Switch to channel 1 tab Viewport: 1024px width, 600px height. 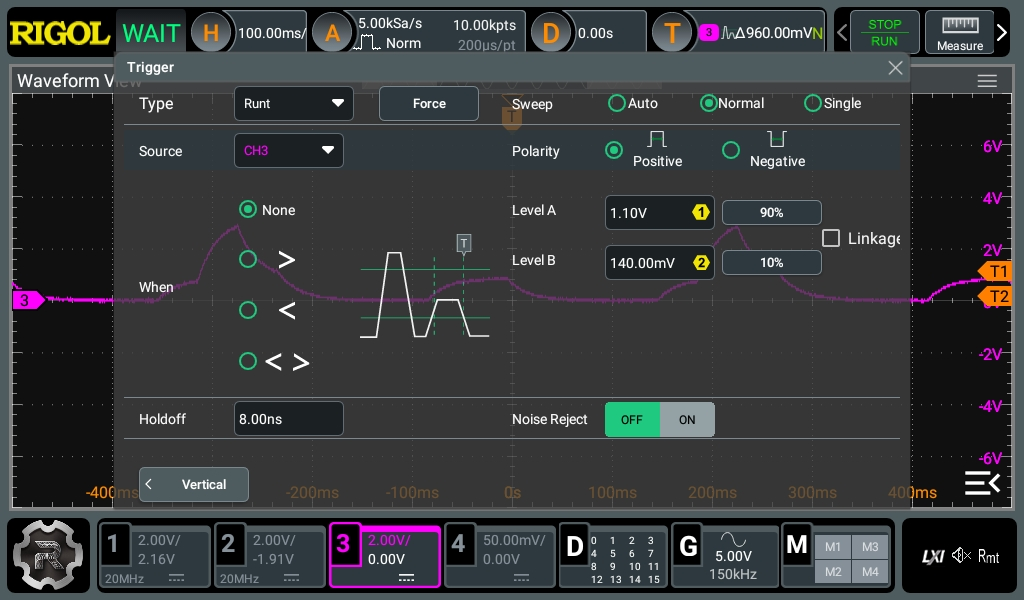point(155,555)
